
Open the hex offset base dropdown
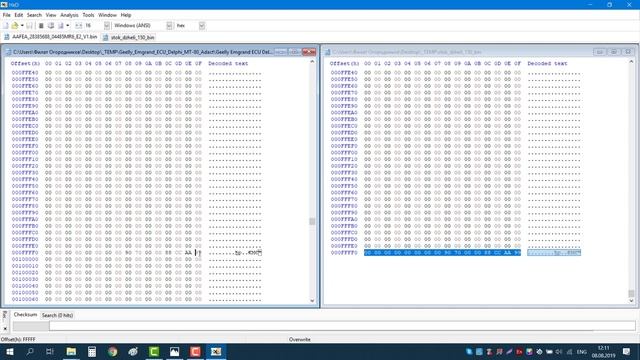point(202,26)
